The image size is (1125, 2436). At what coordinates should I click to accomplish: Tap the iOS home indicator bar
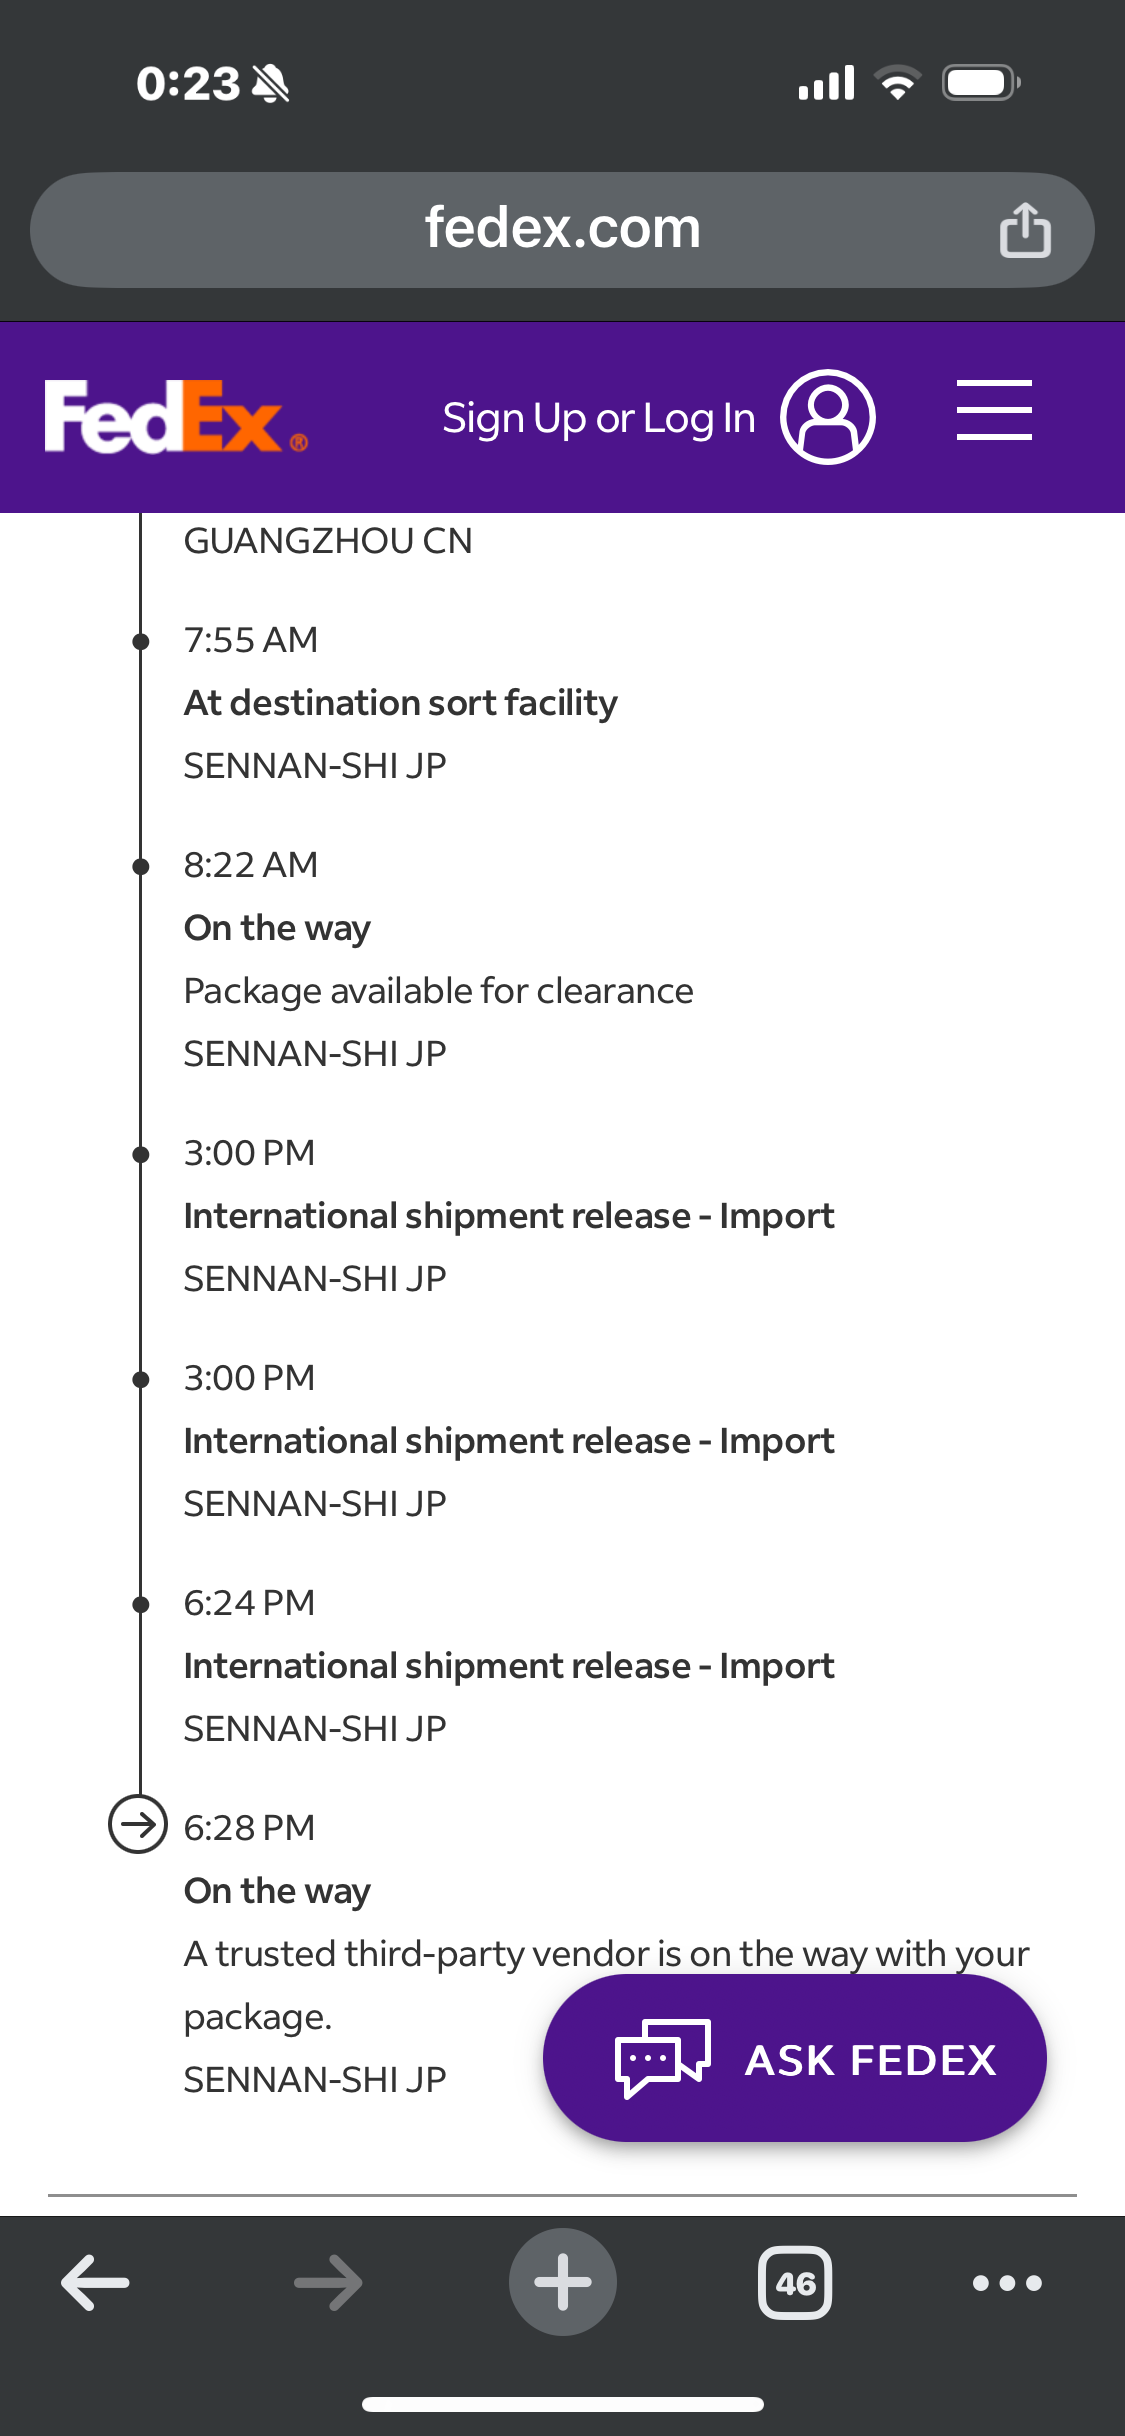pyautogui.click(x=563, y=2404)
